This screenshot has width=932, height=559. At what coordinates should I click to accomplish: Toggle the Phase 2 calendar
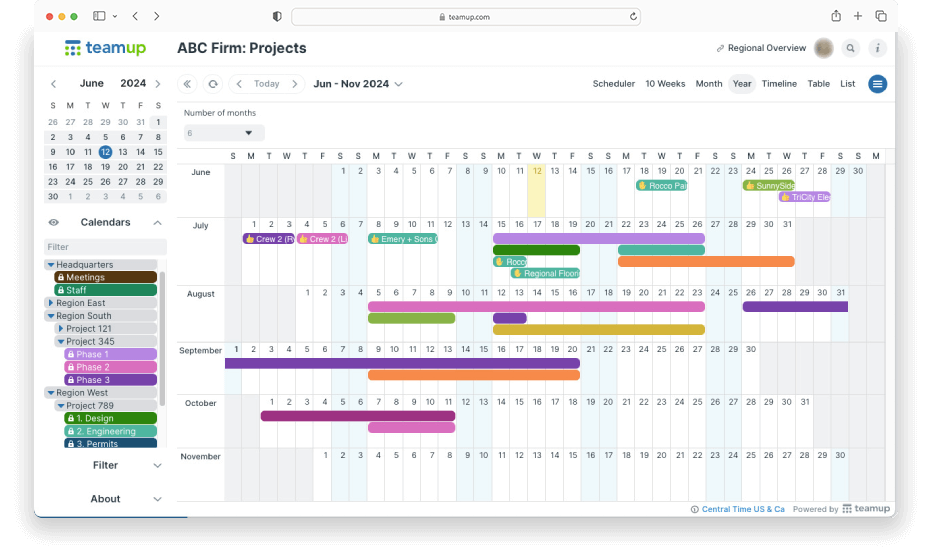(x=110, y=367)
